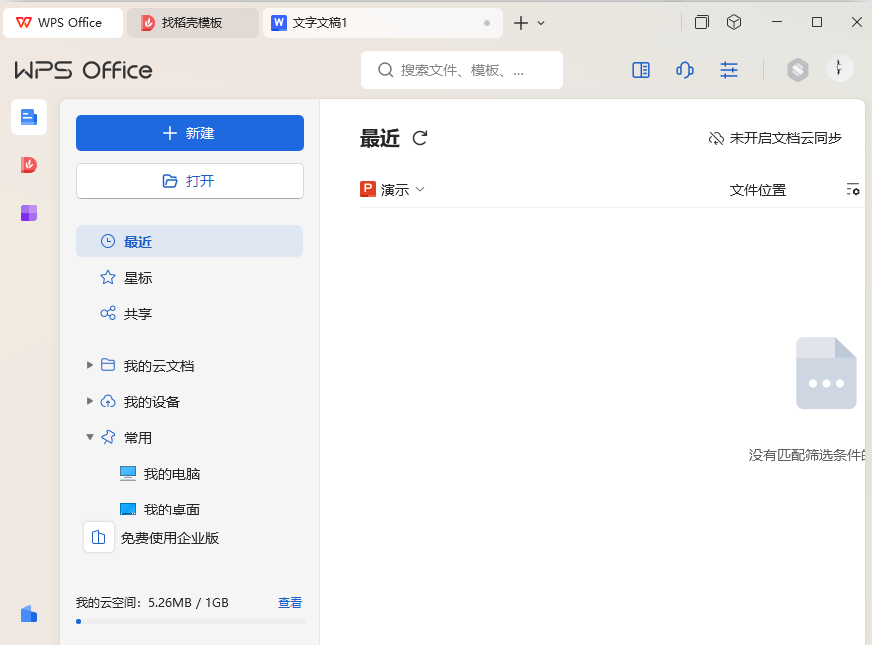Click the cloud space usage progress bar
Image resolution: width=872 pixels, height=645 pixels.
[x=191, y=622]
